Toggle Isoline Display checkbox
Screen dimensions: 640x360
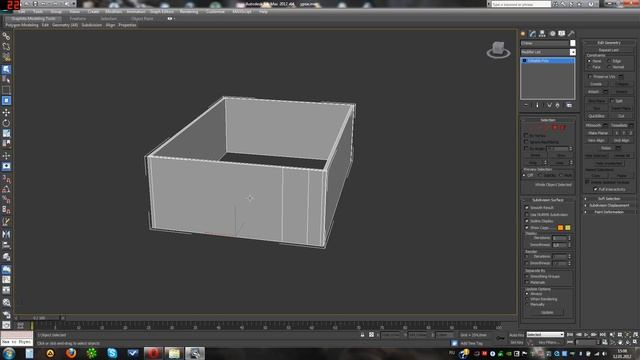pos(527,221)
